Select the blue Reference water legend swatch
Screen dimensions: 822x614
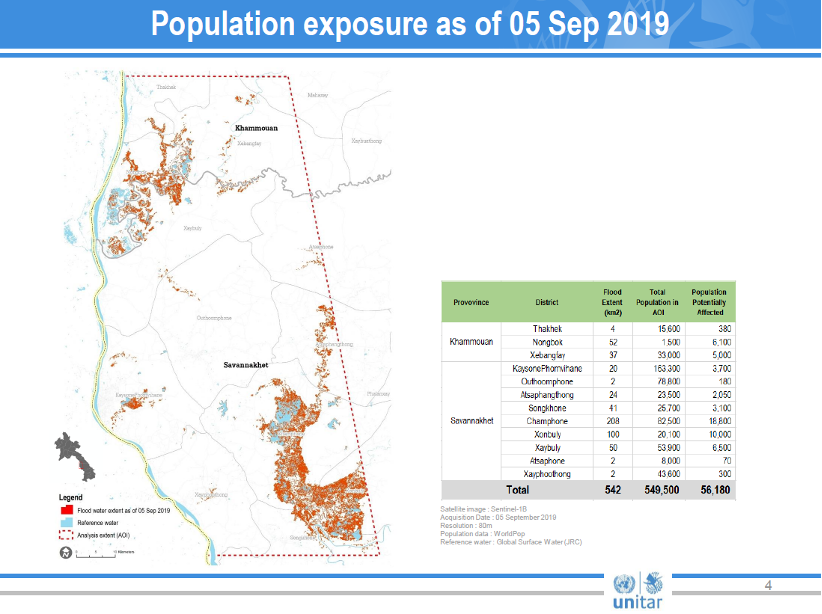point(68,522)
